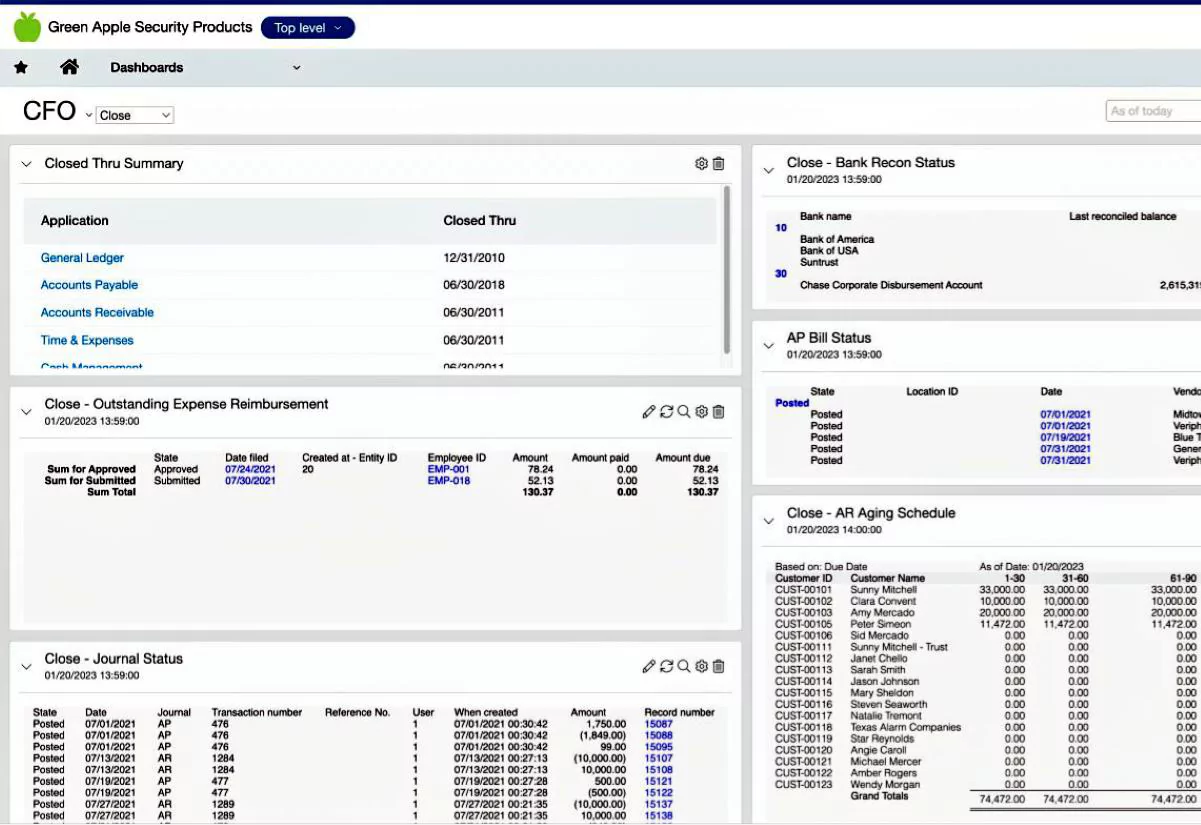Open the Top level entity dropdown
1201x825 pixels.
(307, 28)
